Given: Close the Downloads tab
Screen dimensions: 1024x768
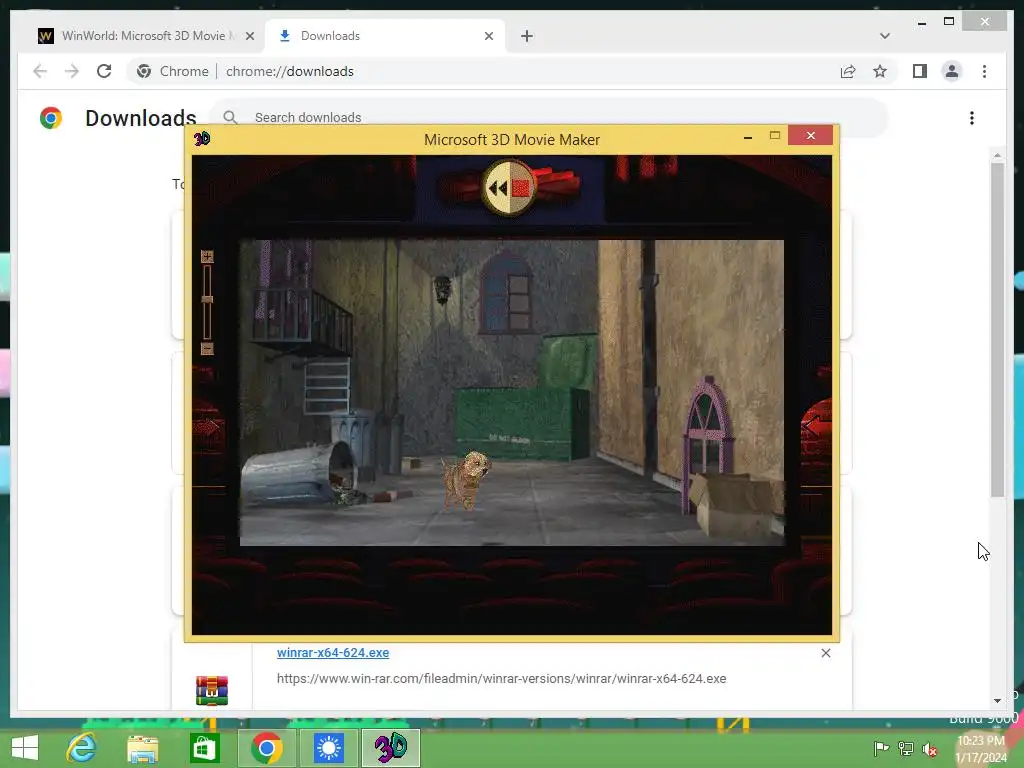Looking at the screenshot, I should [488, 36].
